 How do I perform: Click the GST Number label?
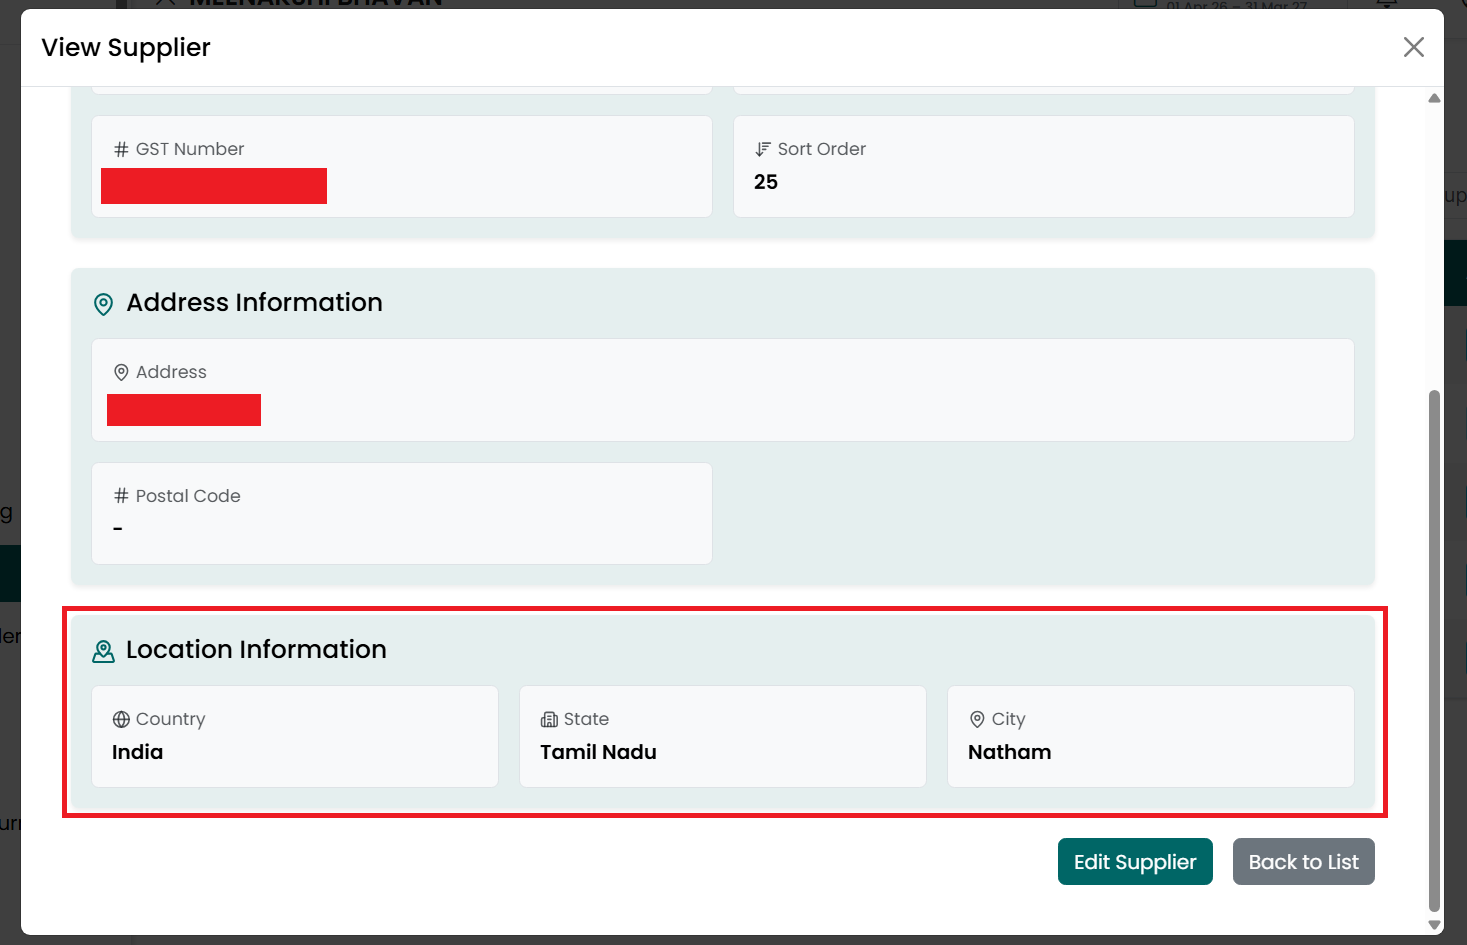(190, 149)
